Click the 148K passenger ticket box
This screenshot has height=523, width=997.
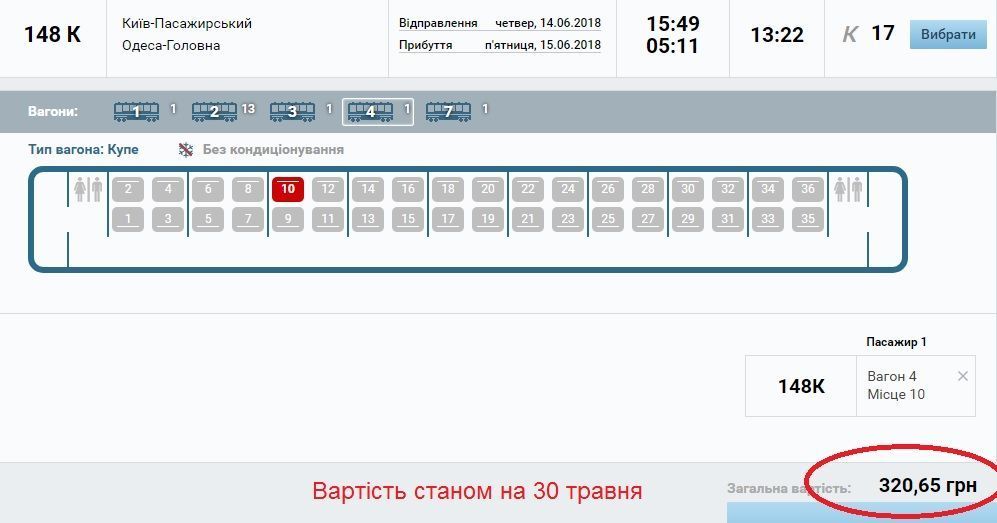tap(801, 386)
